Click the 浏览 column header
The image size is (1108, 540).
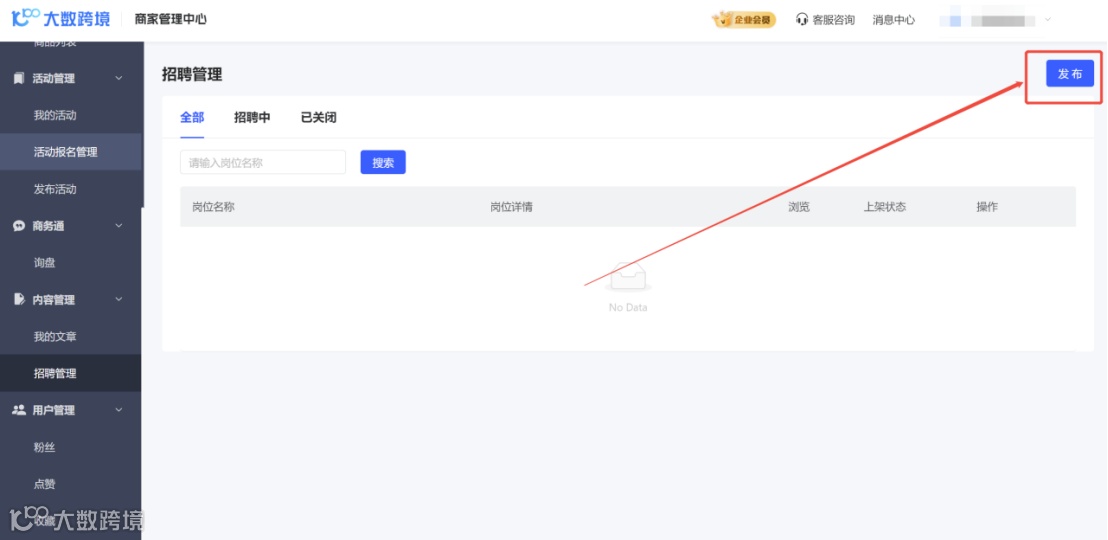pos(799,207)
